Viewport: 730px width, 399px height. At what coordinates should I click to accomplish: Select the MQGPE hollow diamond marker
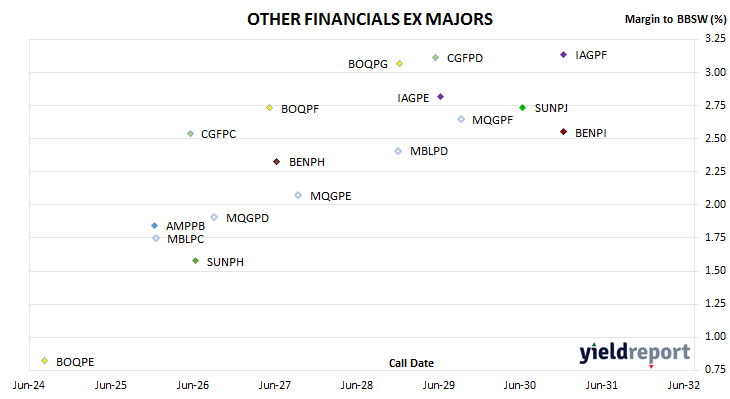[x=298, y=196]
